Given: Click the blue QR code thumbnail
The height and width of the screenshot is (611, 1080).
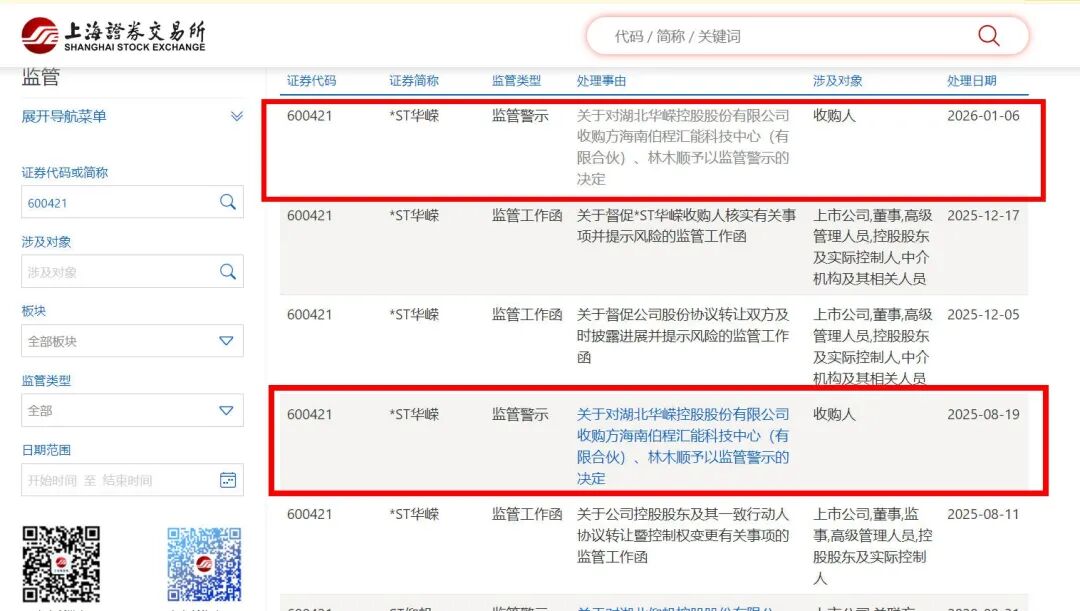Looking at the screenshot, I should (204, 565).
